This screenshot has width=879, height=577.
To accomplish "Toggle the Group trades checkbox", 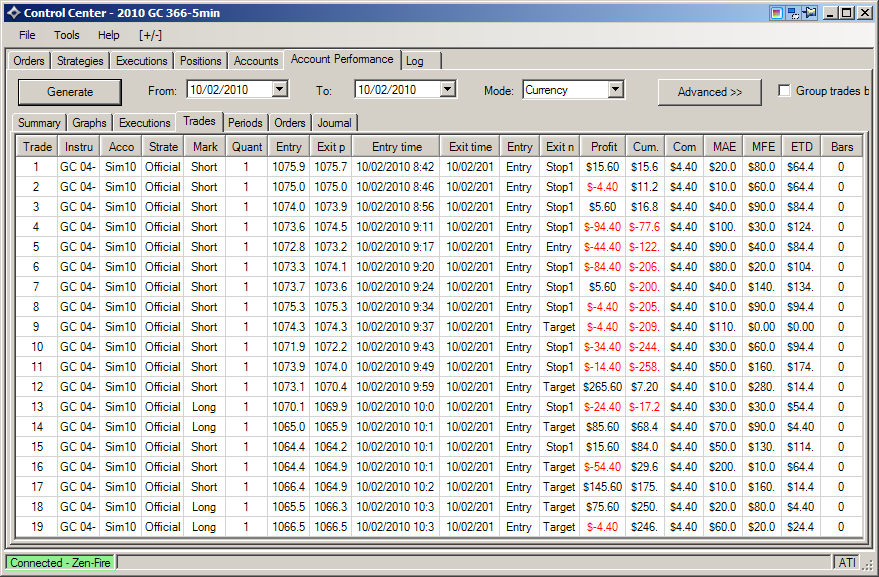I will [x=784, y=90].
